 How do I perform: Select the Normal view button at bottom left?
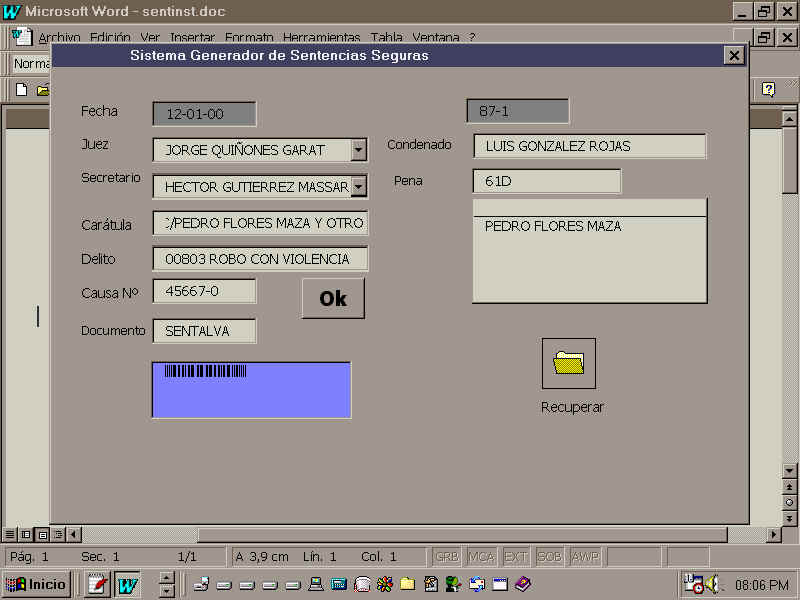click(x=10, y=535)
